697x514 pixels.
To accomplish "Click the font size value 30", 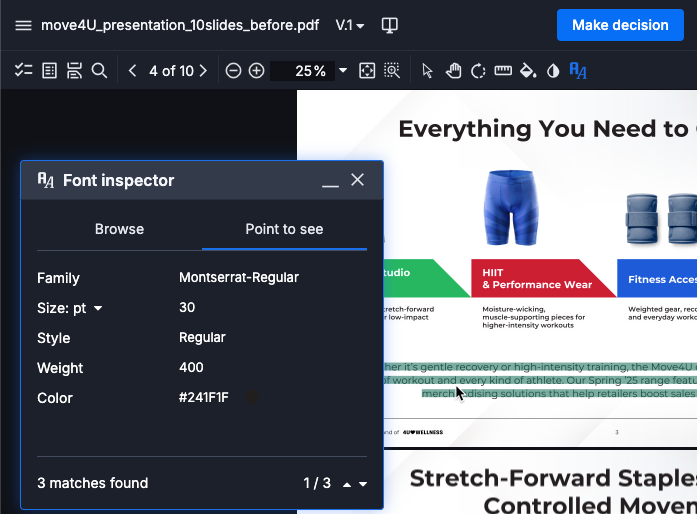I will coord(187,308).
